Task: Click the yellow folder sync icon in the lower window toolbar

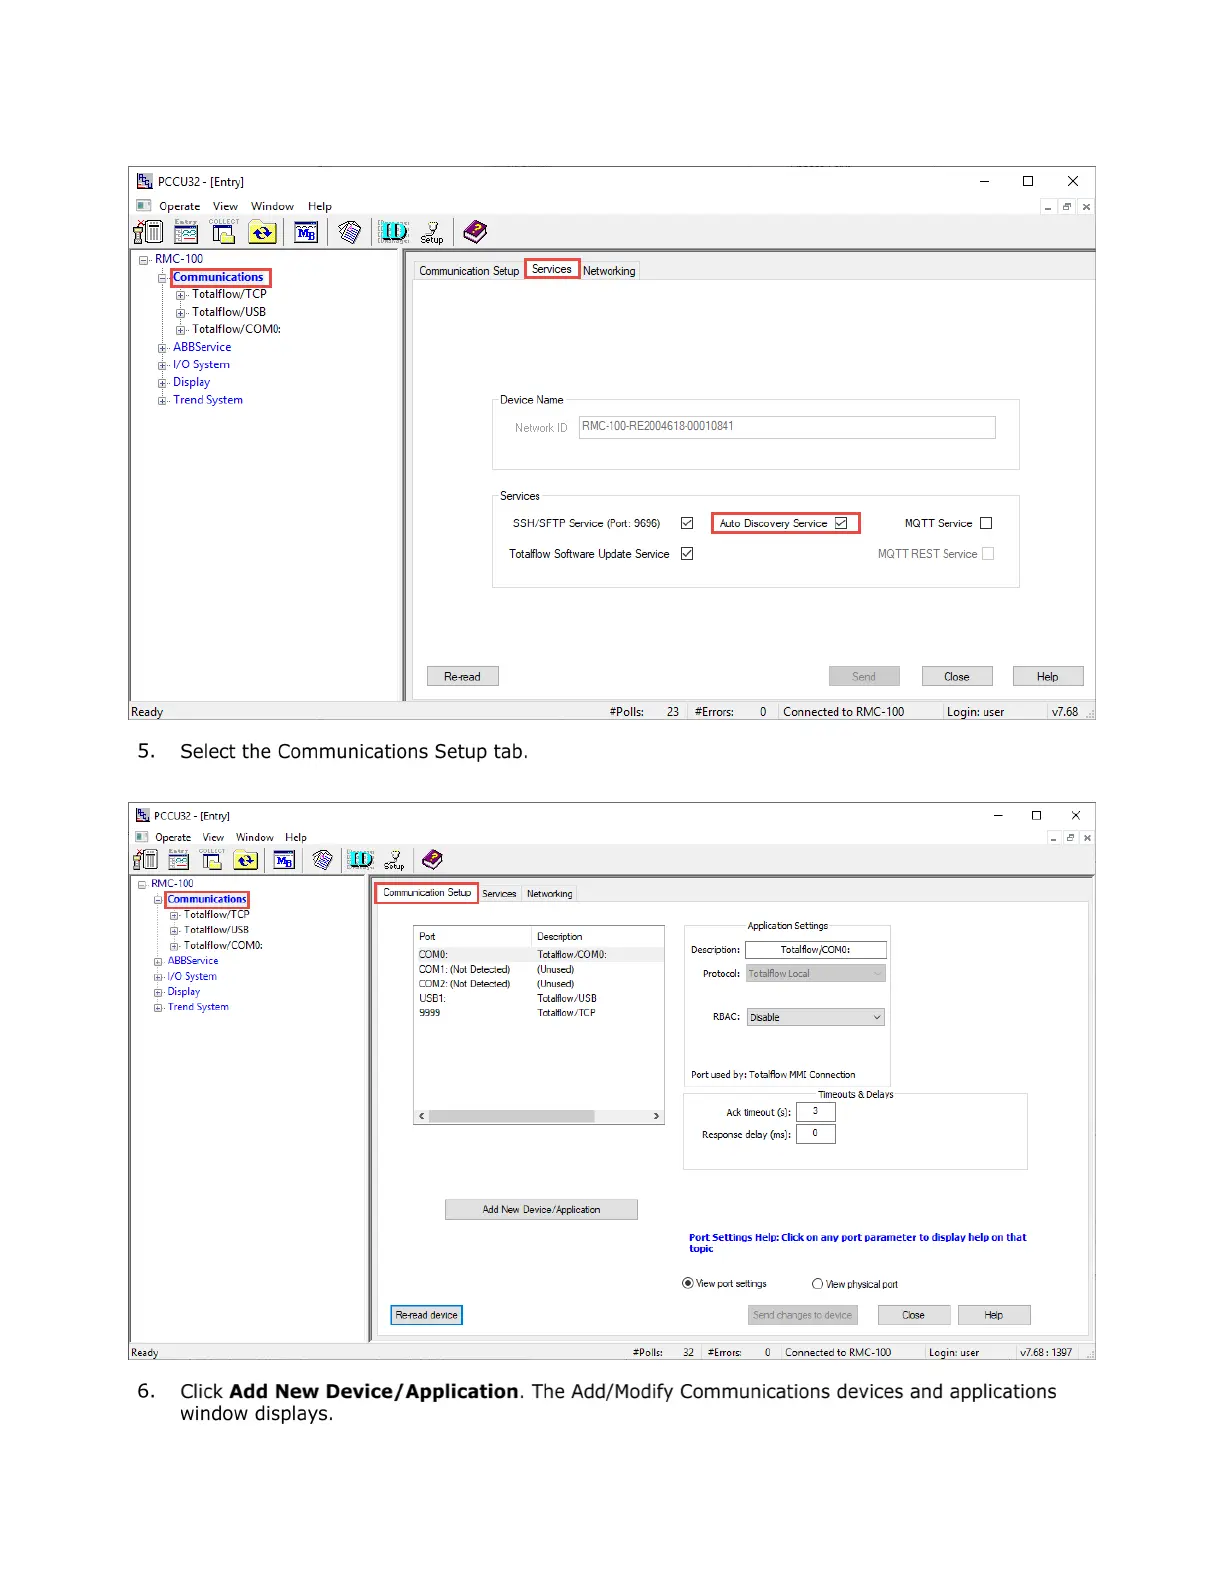Action: [246, 860]
